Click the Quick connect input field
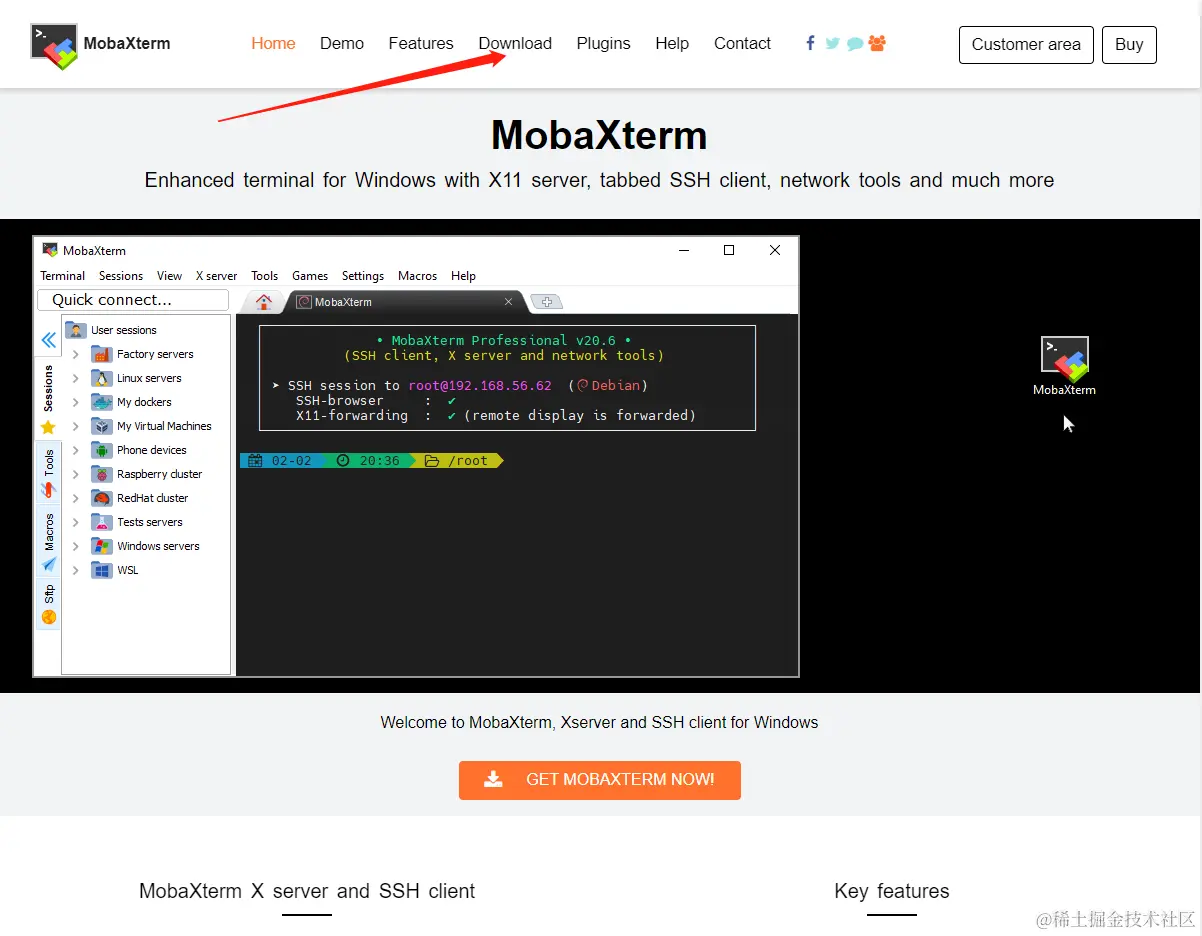The height and width of the screenshot is (936, 1202). click(133, 300)
